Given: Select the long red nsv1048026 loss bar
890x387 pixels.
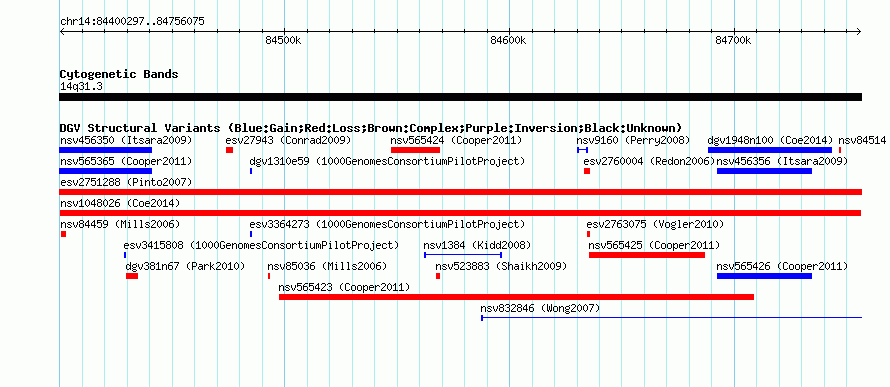Looking at the screenshot, I should pyautogui.click(x=461, y=213).
